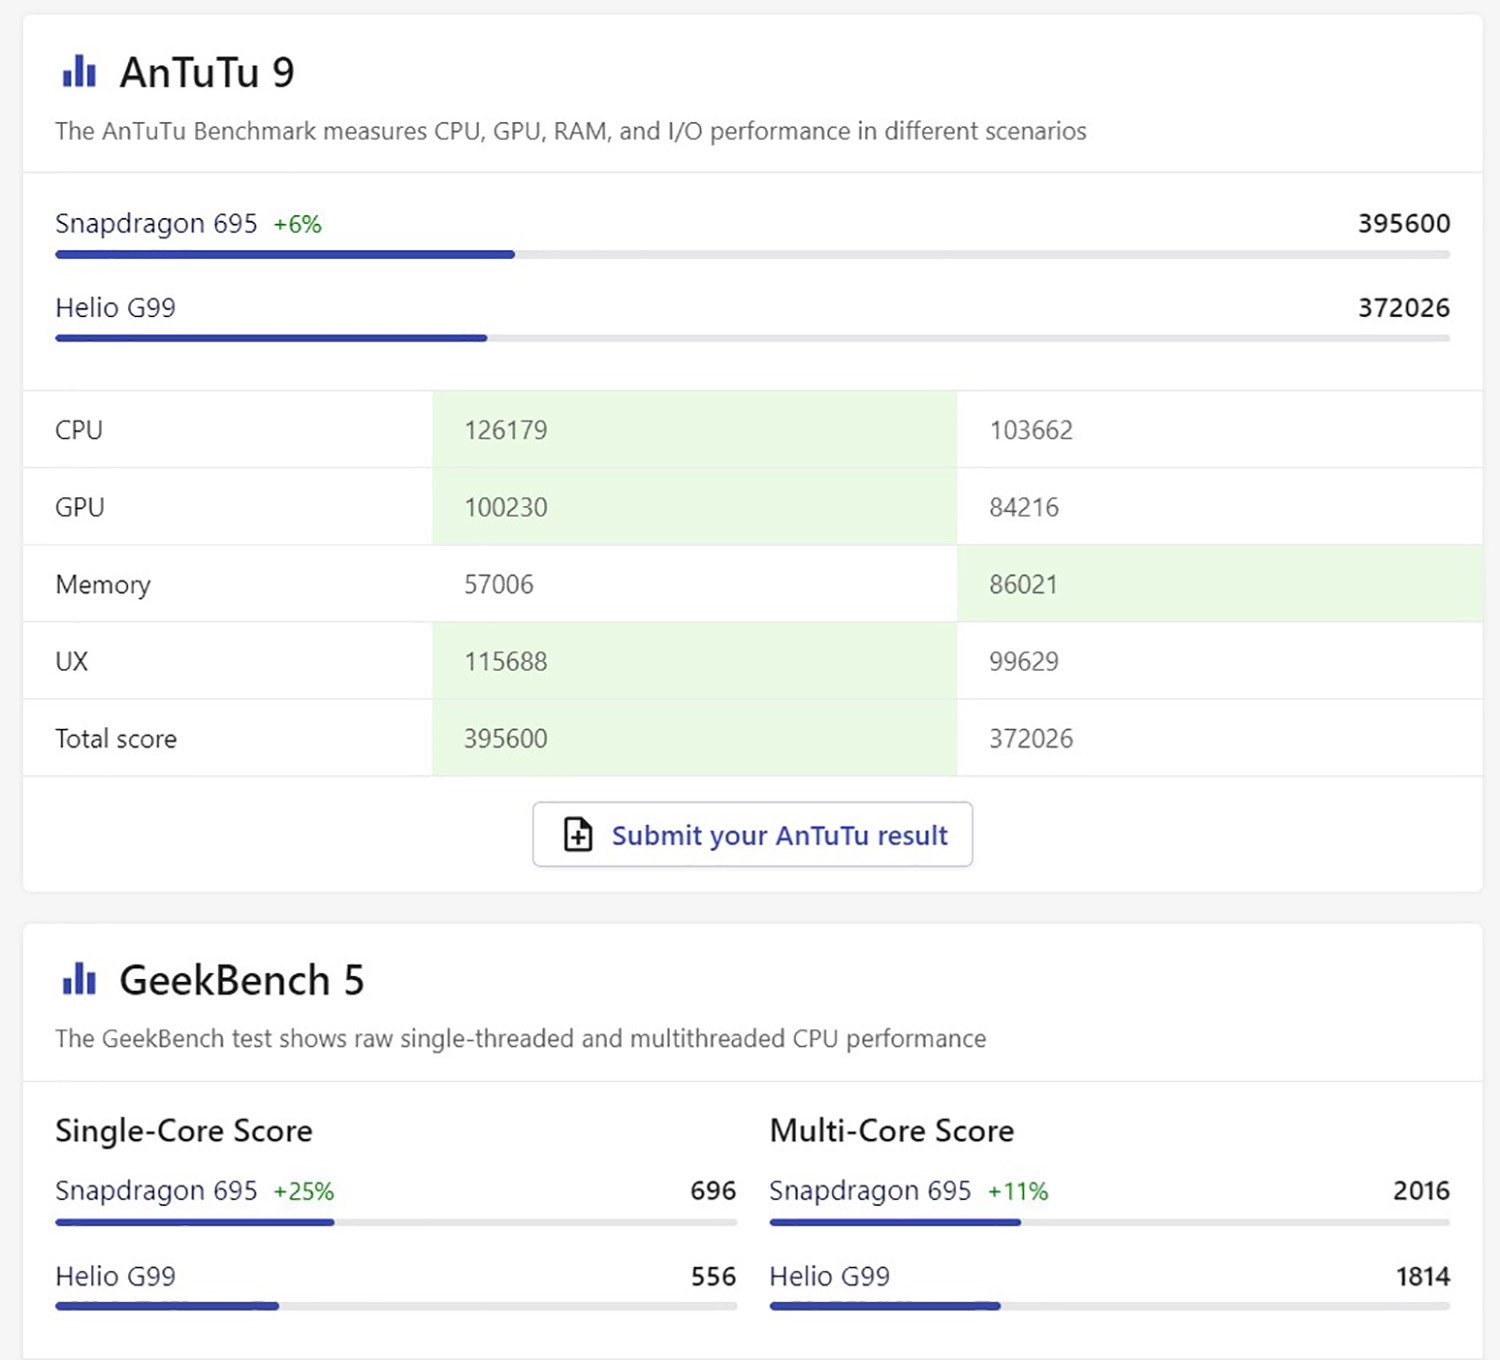Click Memory score 86021
This screenshot has width=1500, height=1360.
(x=1024, y=584)
